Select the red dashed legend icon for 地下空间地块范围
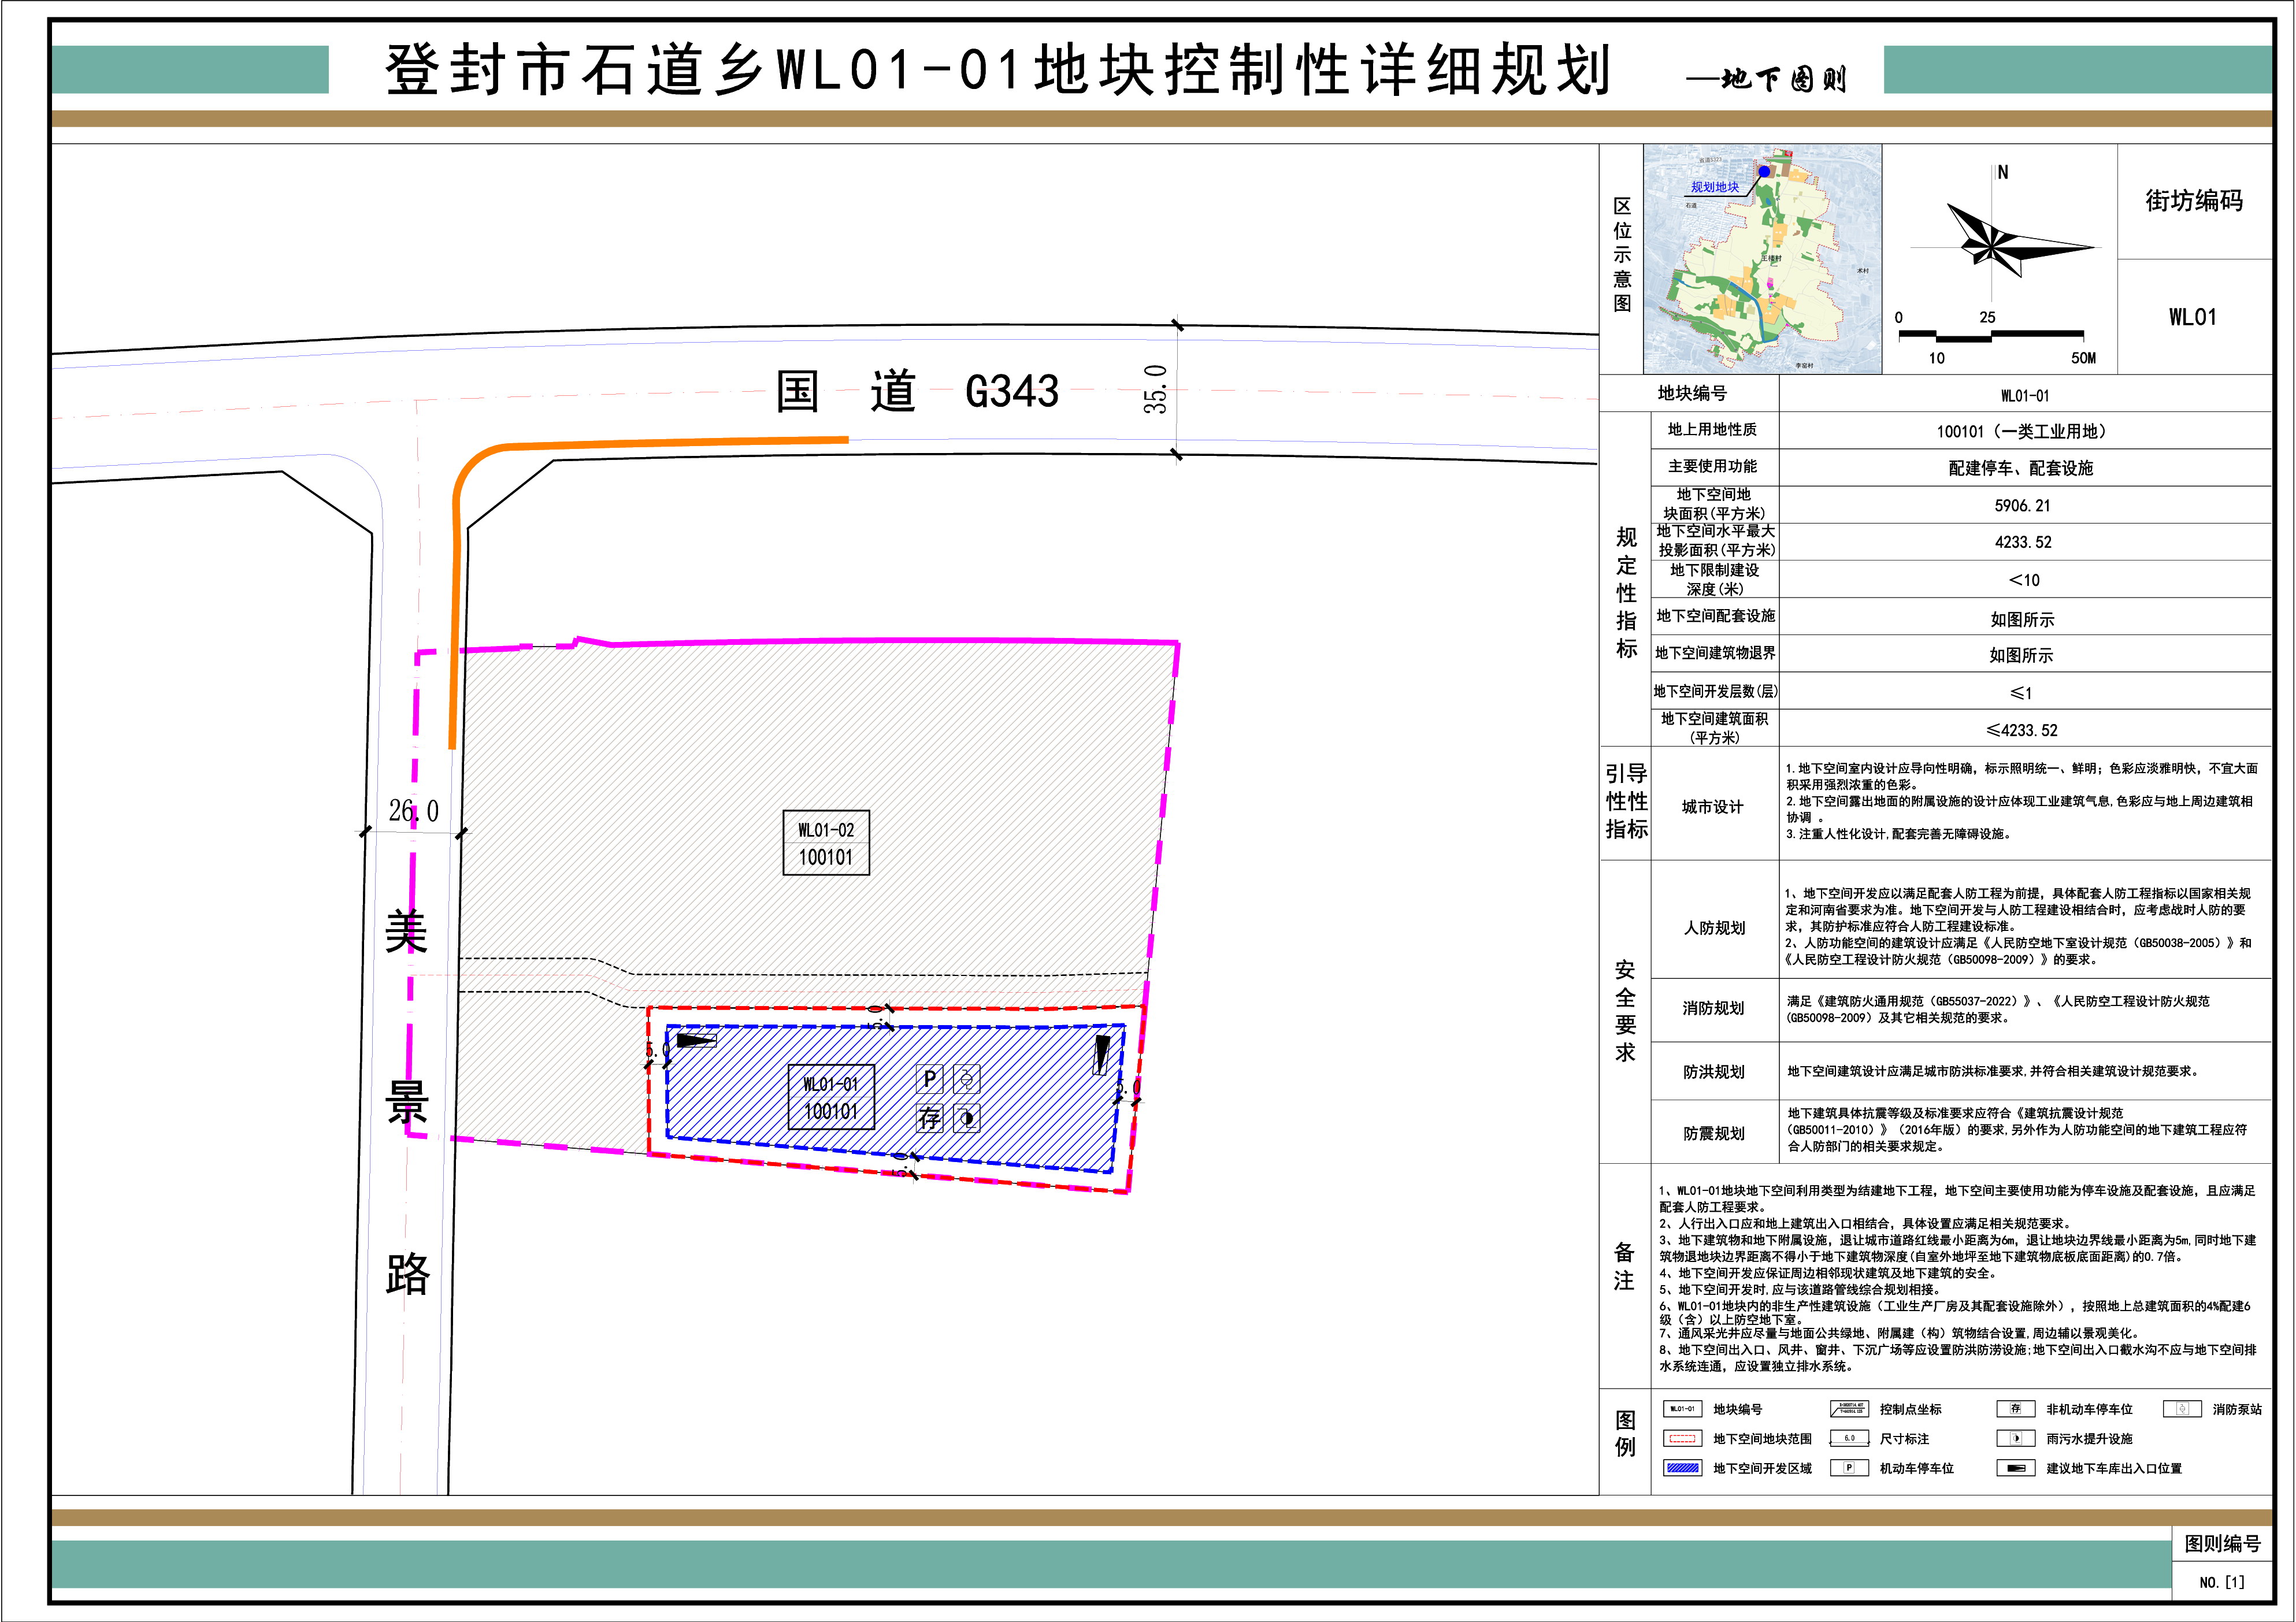This screenshot has height=1622, width=2296. (x=1682, y=1439)
